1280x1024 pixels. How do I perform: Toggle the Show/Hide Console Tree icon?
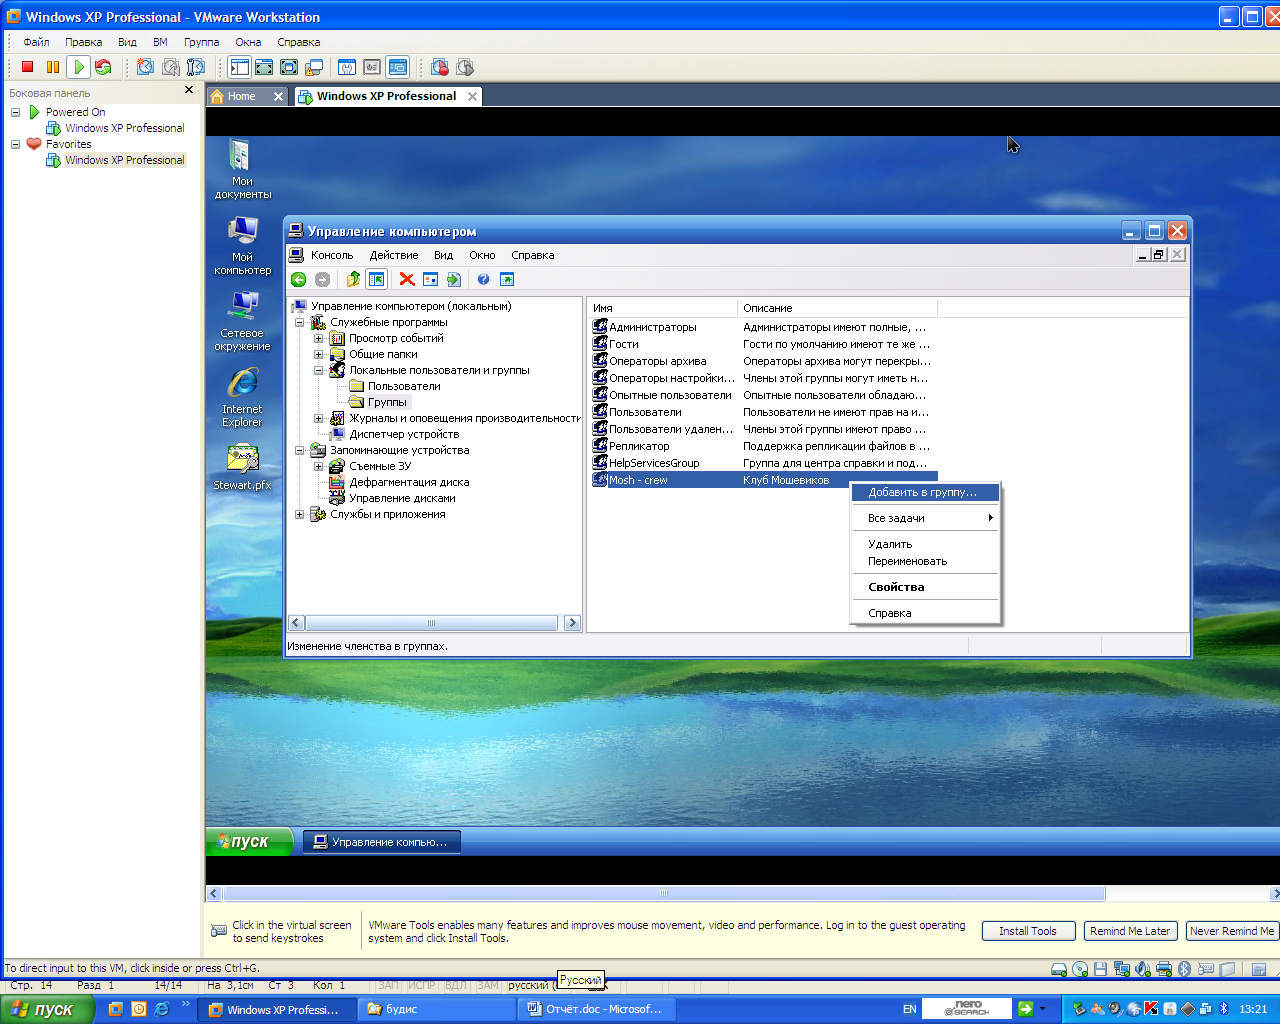point(377,279)
